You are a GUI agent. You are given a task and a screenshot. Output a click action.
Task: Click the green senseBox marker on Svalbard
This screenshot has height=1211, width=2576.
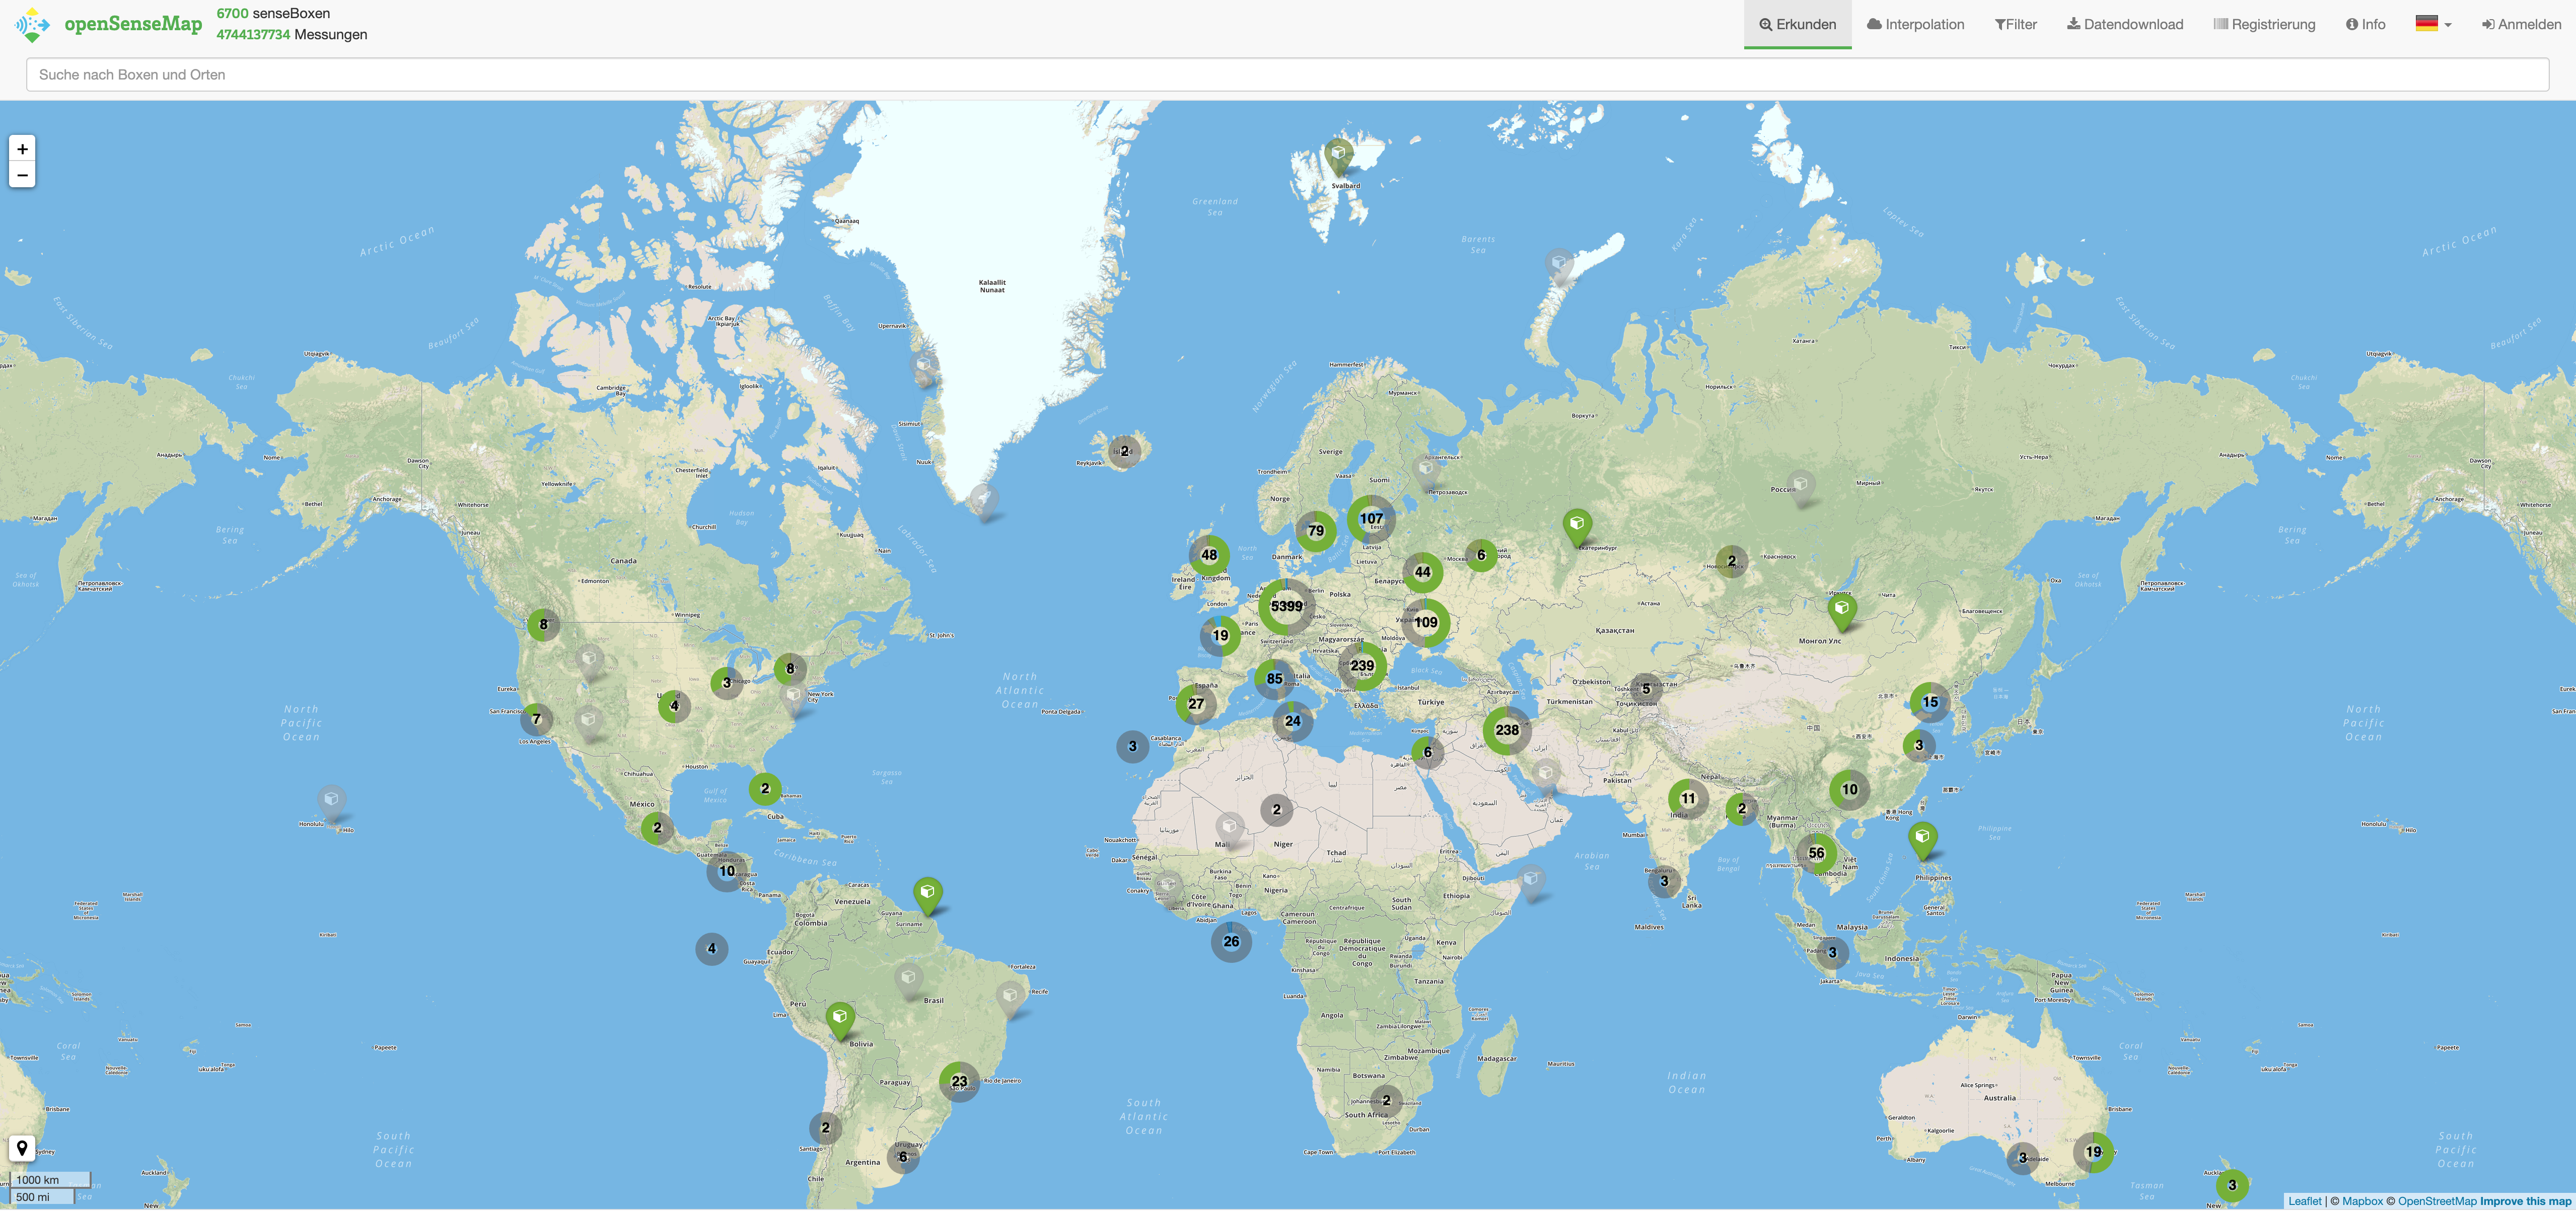coord(1338,155)
